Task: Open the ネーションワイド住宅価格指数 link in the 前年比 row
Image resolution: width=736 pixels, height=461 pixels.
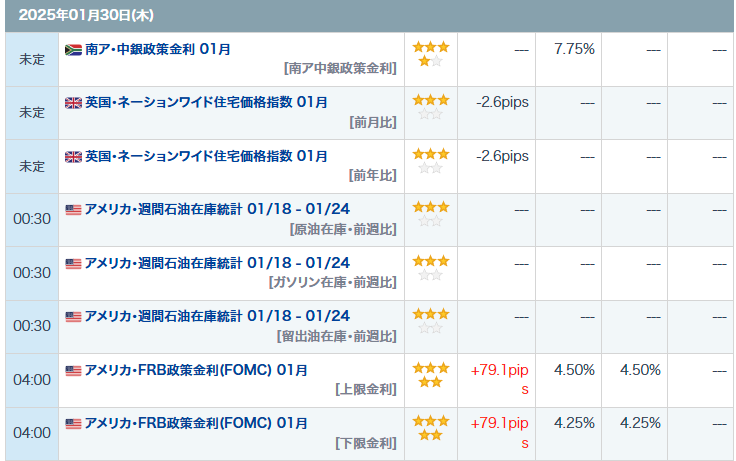Action: (x=206, y=156)
